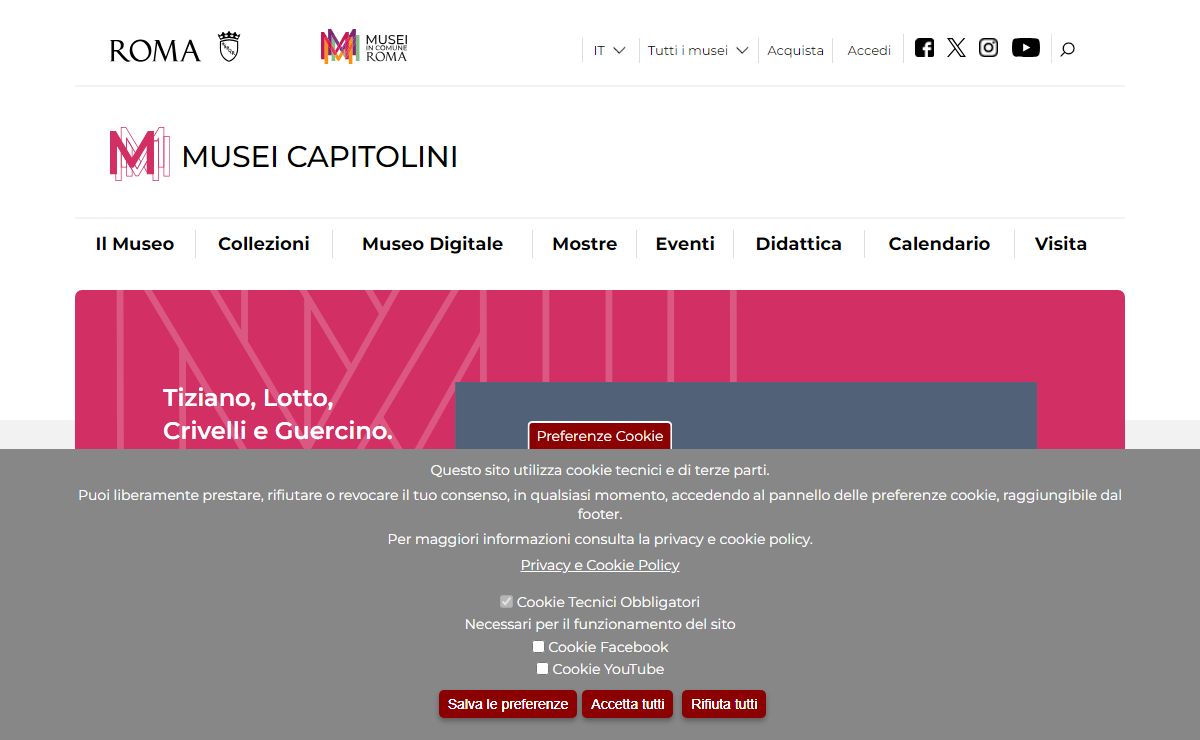Open the YouTube social icon
The image size is (1200, 740).
tap(1026, 48)
